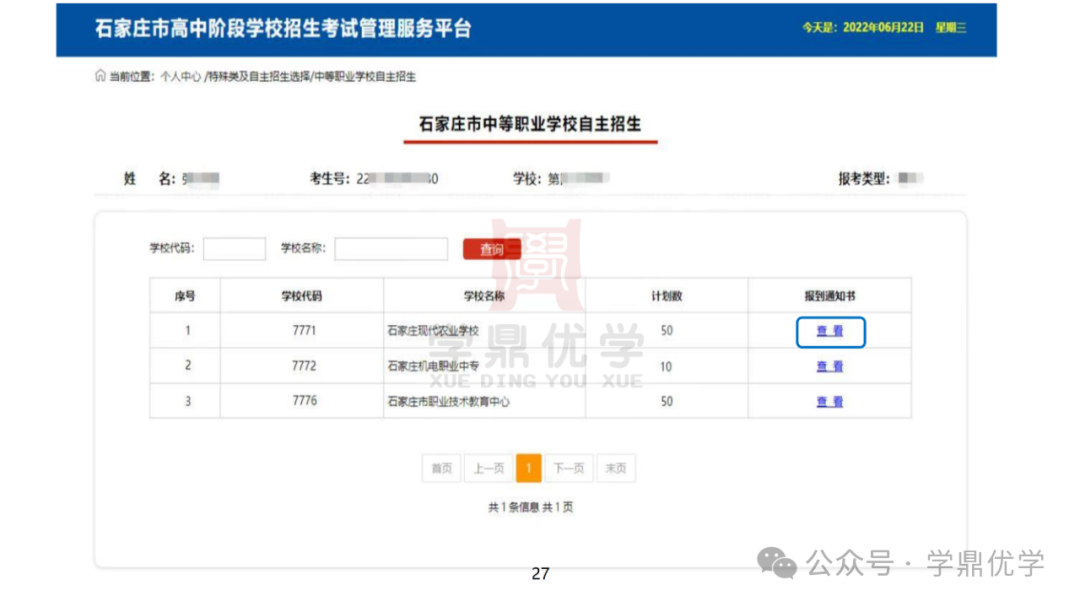Click the red 查询 button
The image size is (1080, 607).
click(x=492, y=249)
